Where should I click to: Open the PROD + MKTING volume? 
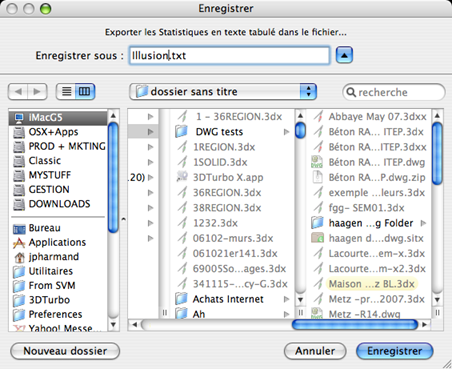[x=58, y=146]
